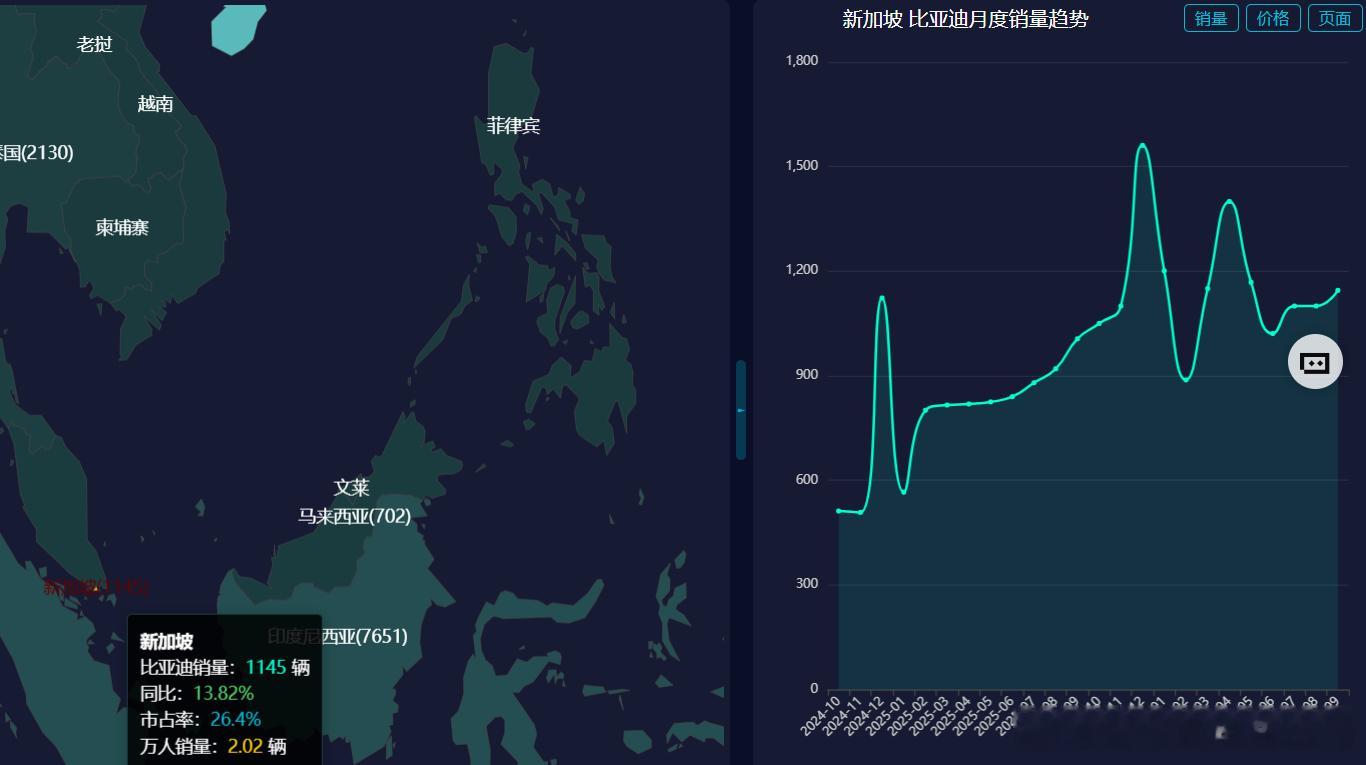Click the 1,800 y-axis label
Viewport: 1366px width, 765px height.
pos(802,61)
